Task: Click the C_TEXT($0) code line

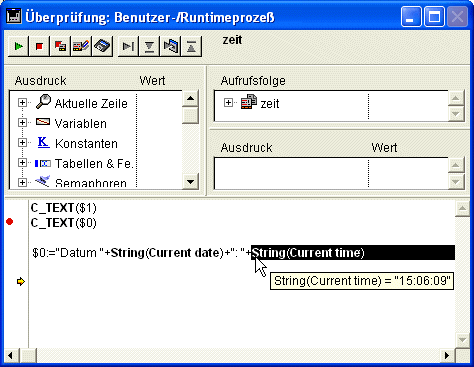Action: point(63,223)
